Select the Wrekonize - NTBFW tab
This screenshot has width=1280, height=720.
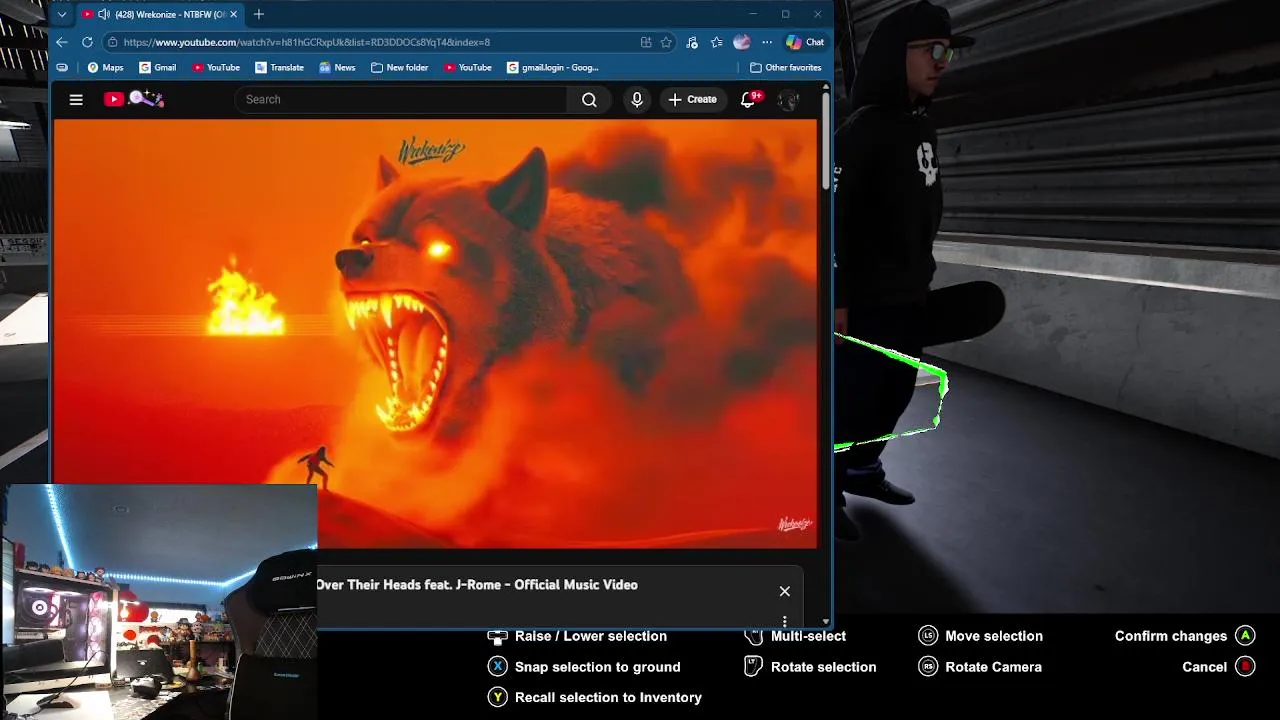tap(160, 14)
